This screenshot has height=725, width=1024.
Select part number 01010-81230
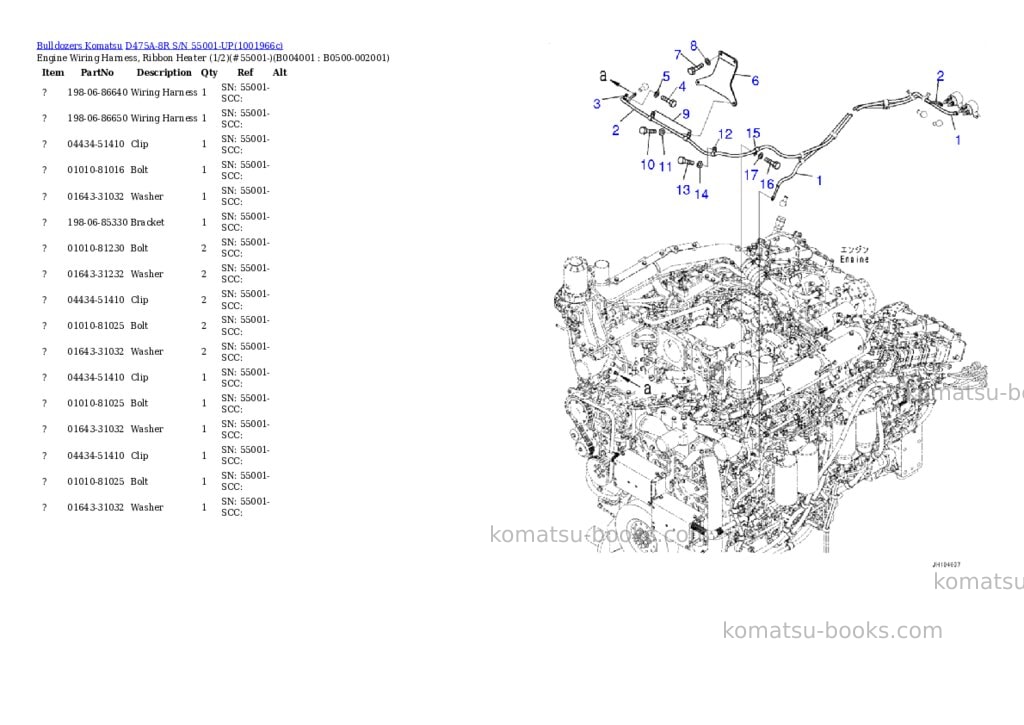click(95, 248)
